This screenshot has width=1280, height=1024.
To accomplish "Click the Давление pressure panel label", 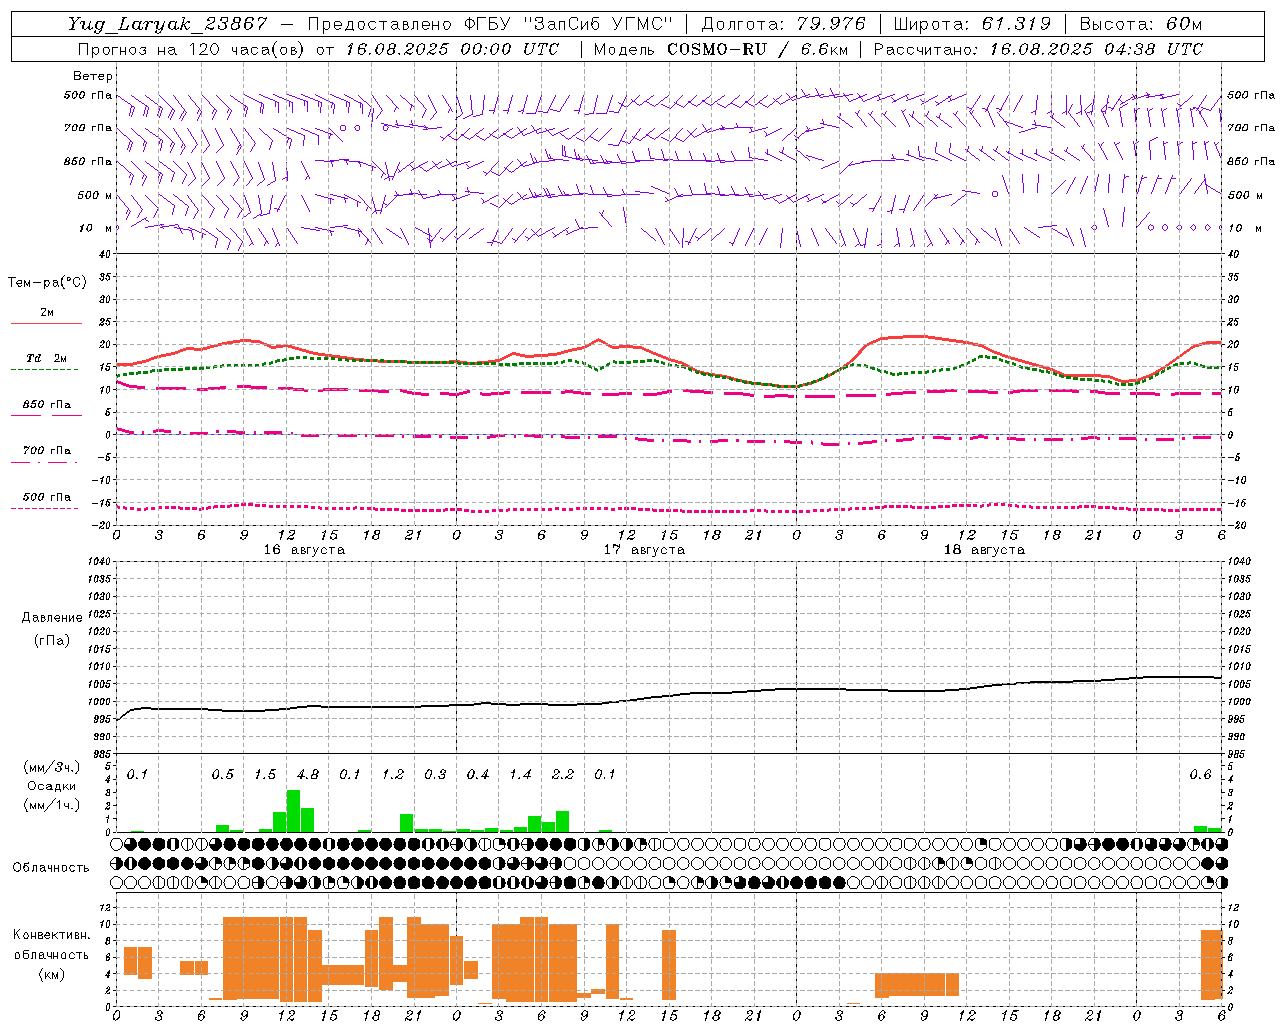I will pos(52,618).
